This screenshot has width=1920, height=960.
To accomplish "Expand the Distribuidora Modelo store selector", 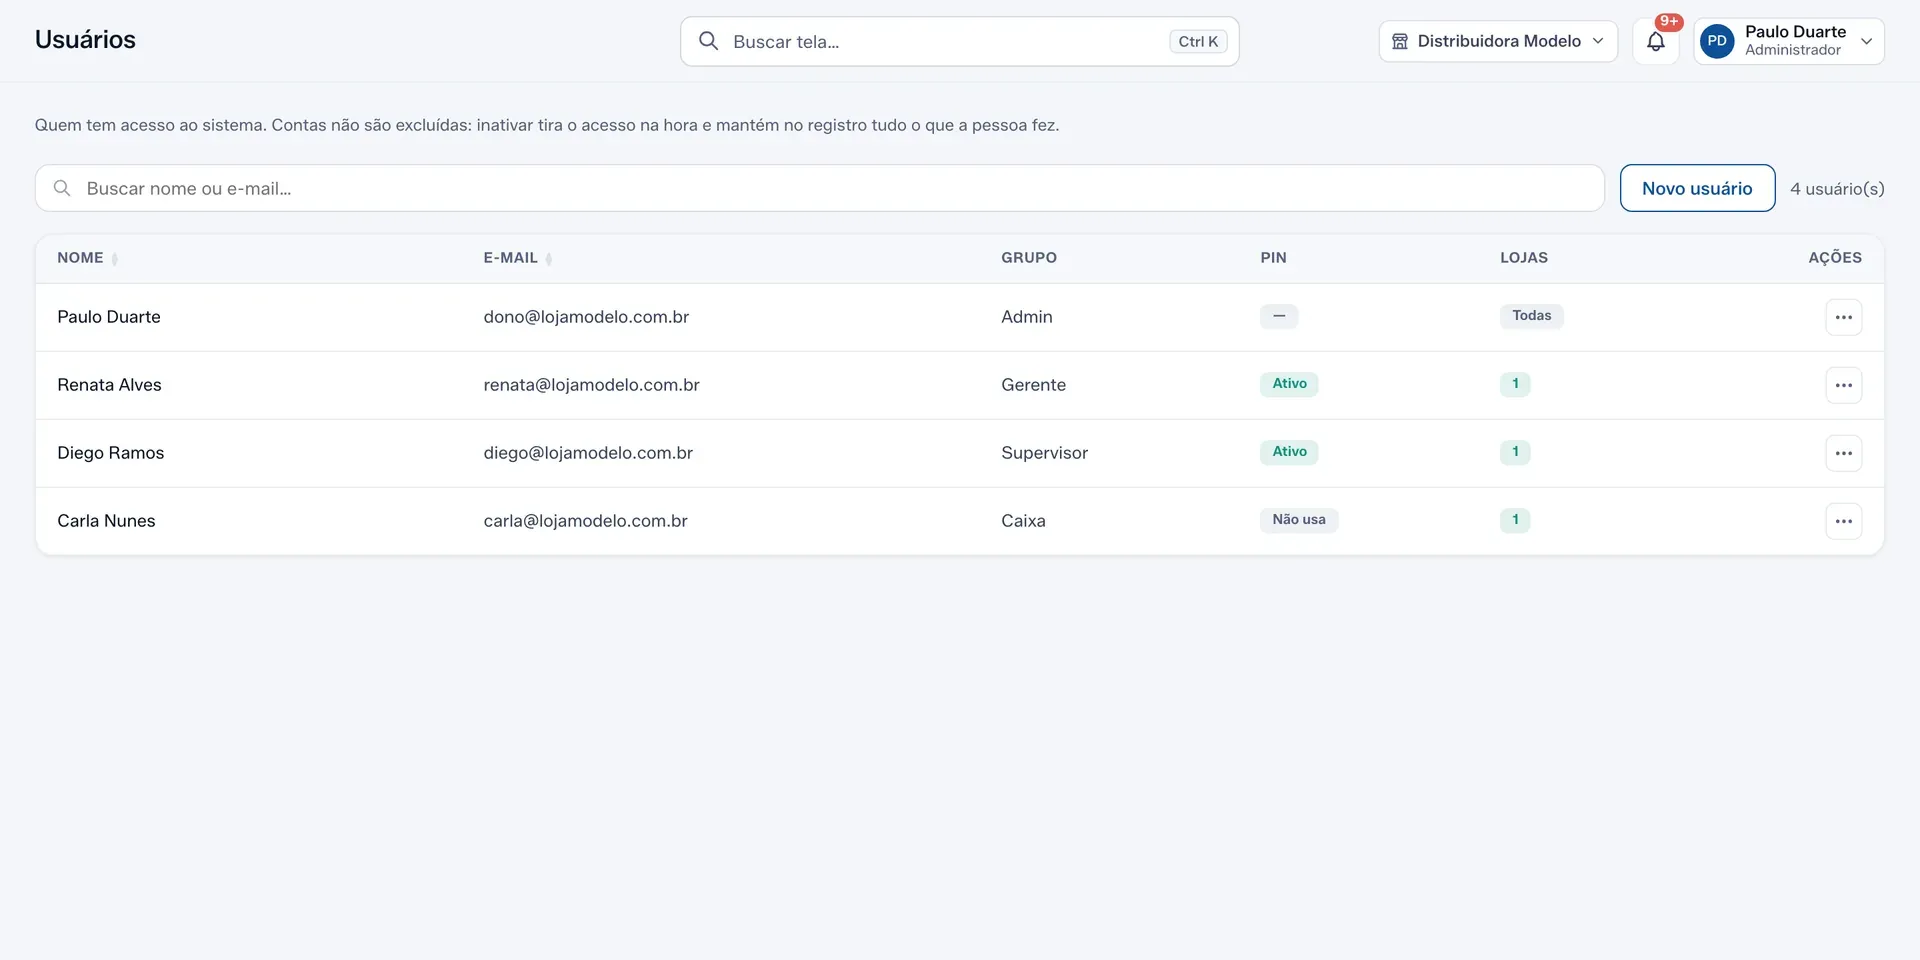I will 1498,41.
